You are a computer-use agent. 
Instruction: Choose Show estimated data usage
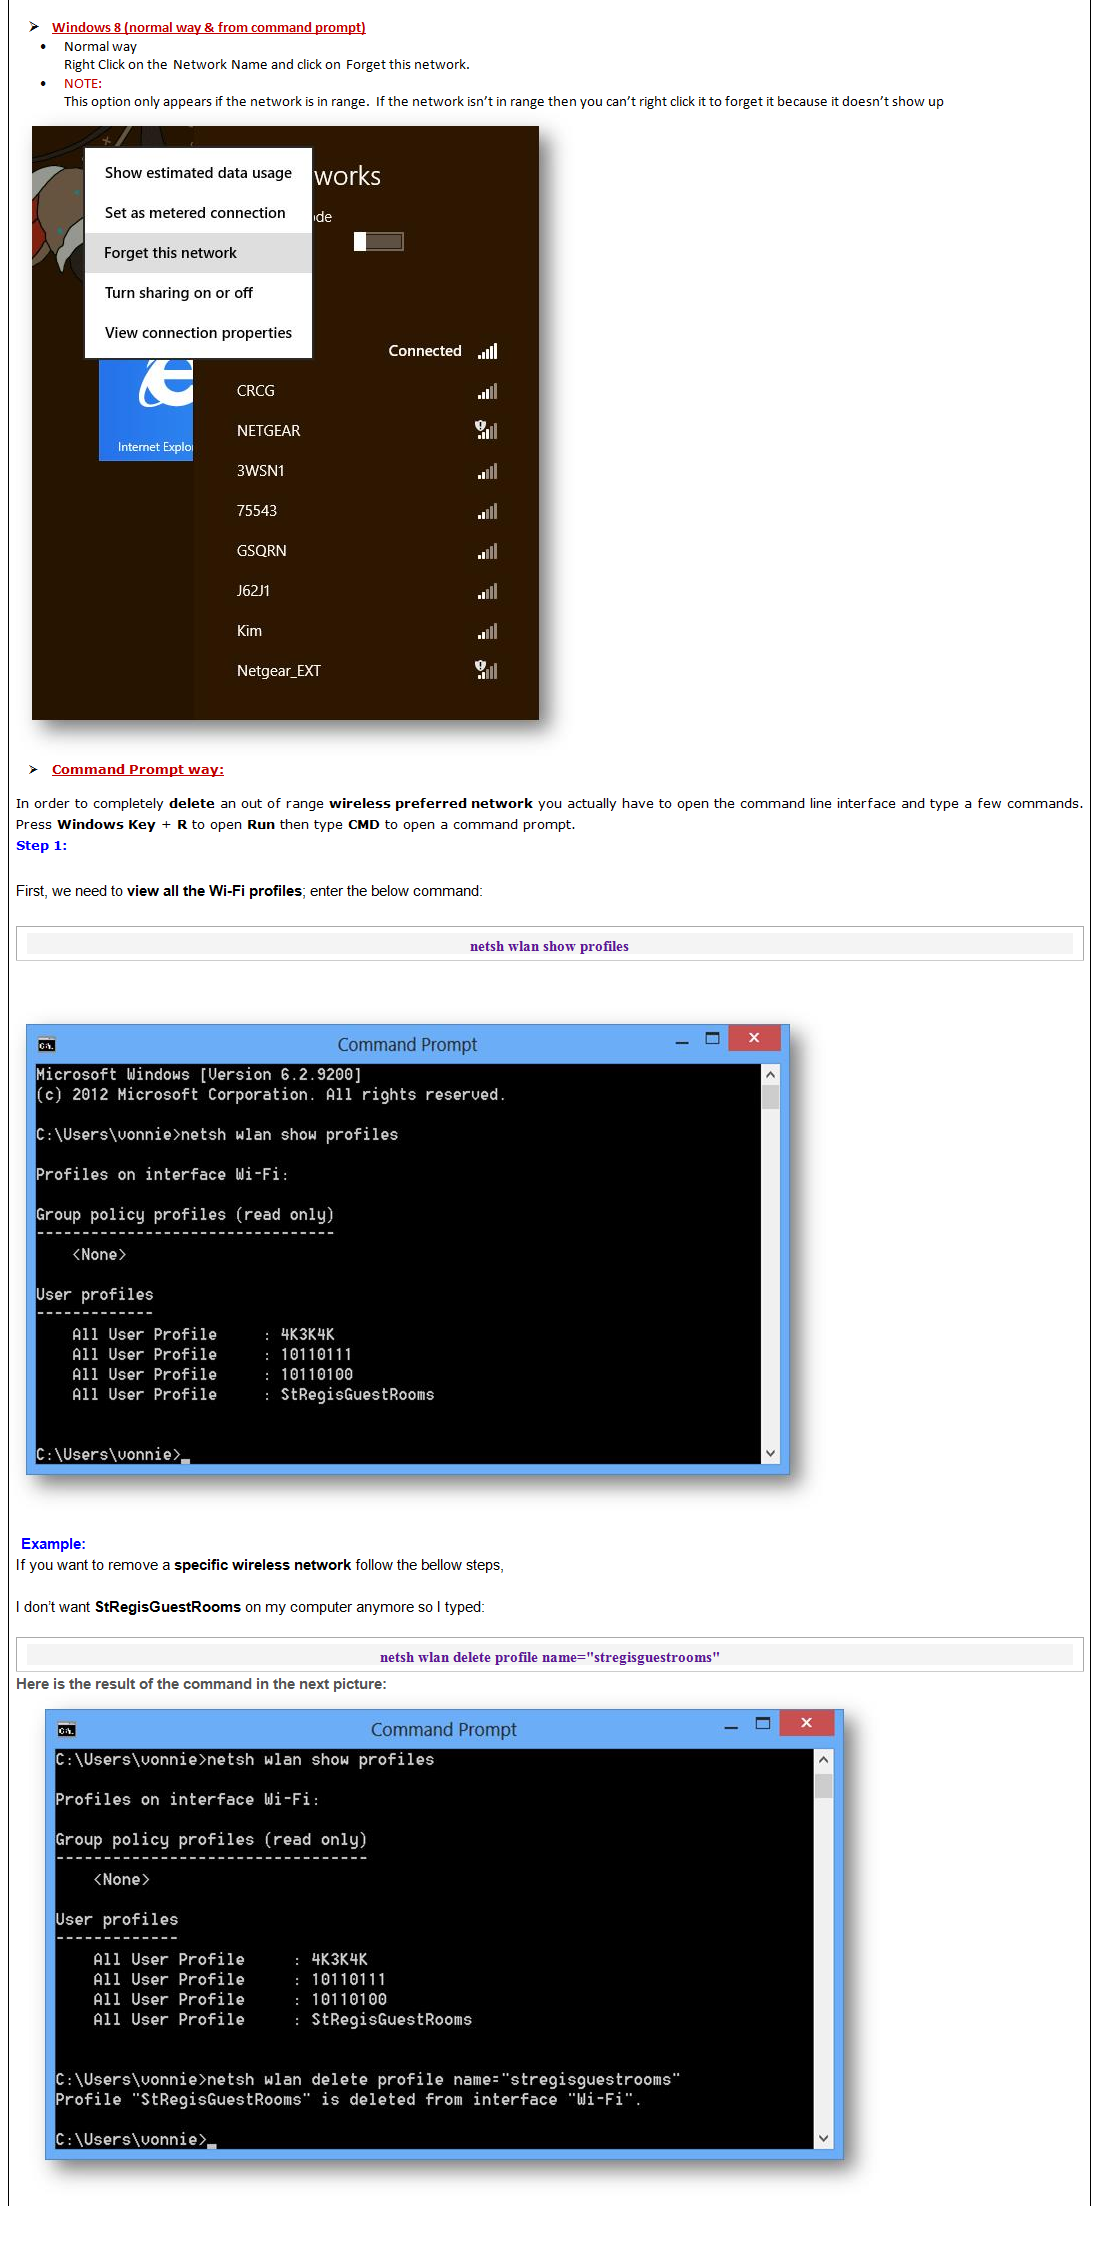pyautogui.click(x=198, y=173)
